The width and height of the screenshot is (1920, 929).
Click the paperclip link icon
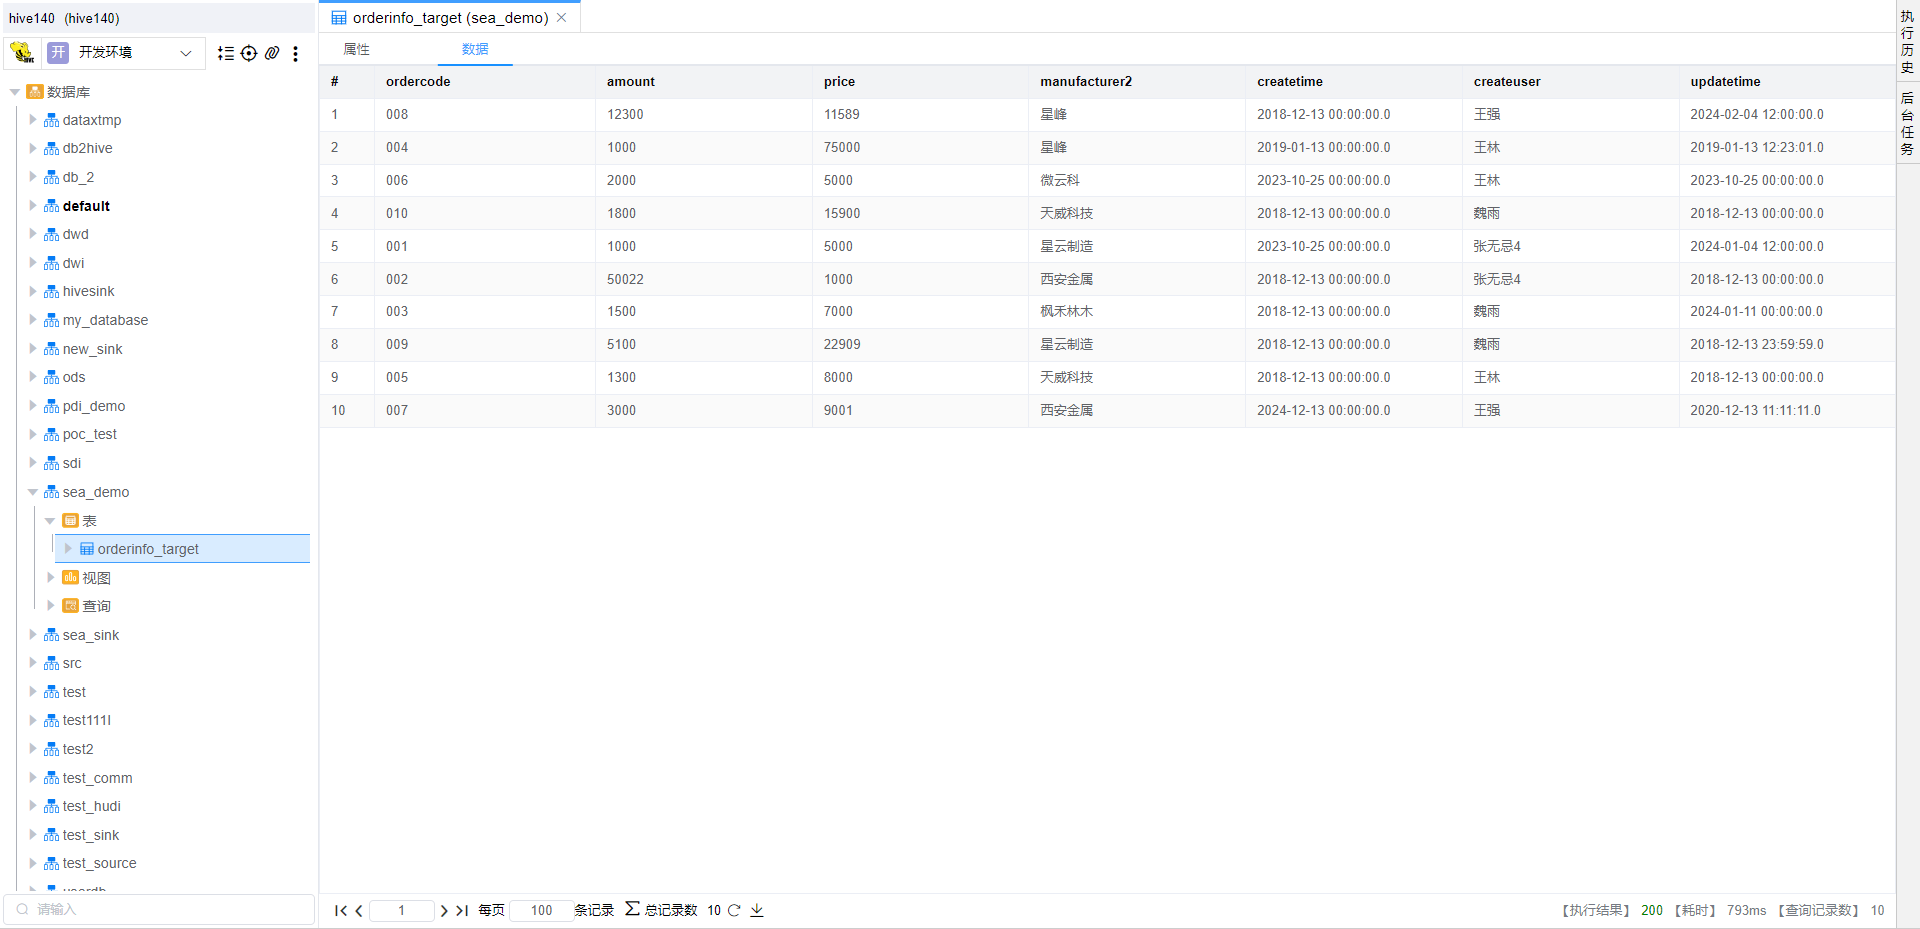pos(272,54)
